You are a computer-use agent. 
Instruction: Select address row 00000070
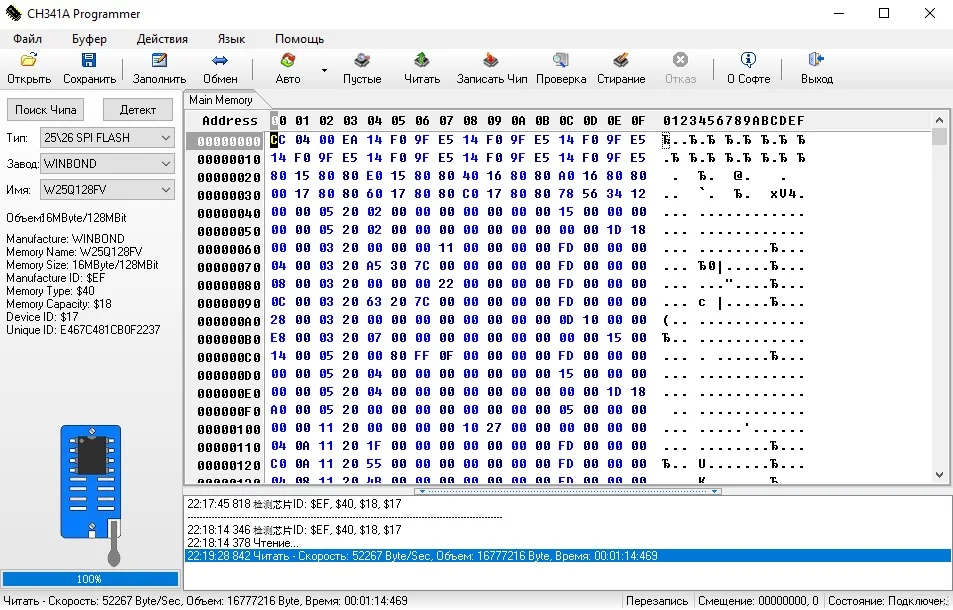coord(229,267)
